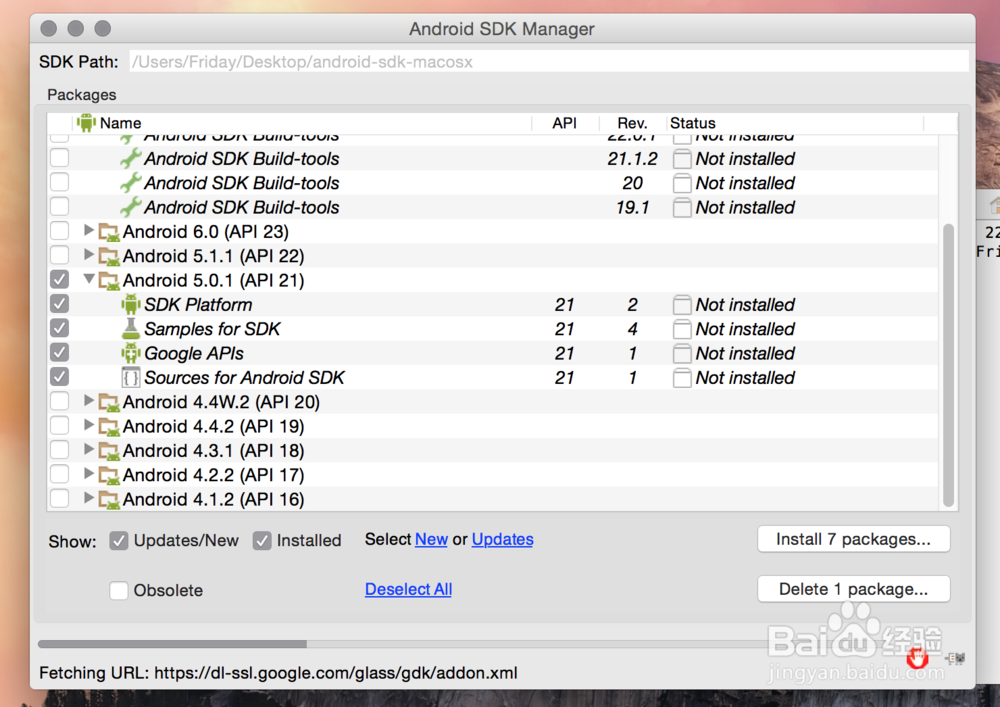Click the Updates selection link
Viewport: 1000px width, 707px height.
pos(503,539)
